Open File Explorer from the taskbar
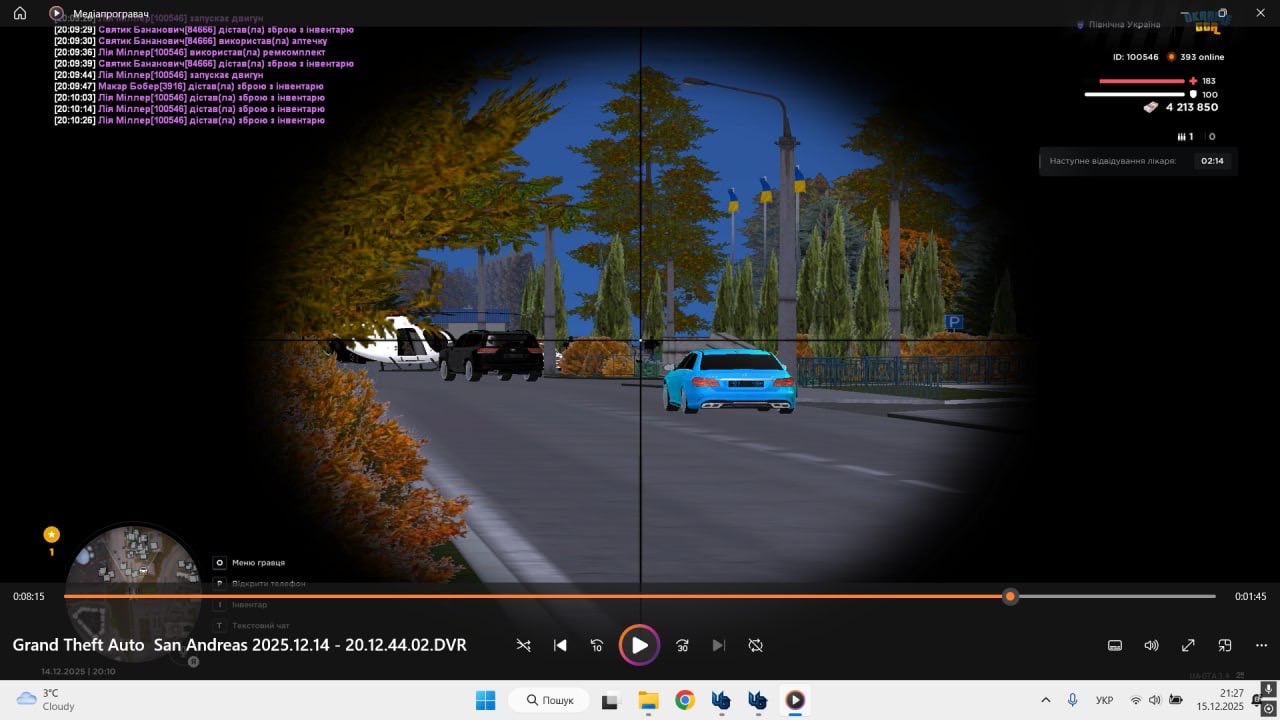The height and width of the screenshot is (720, 1280). [648, 700]
